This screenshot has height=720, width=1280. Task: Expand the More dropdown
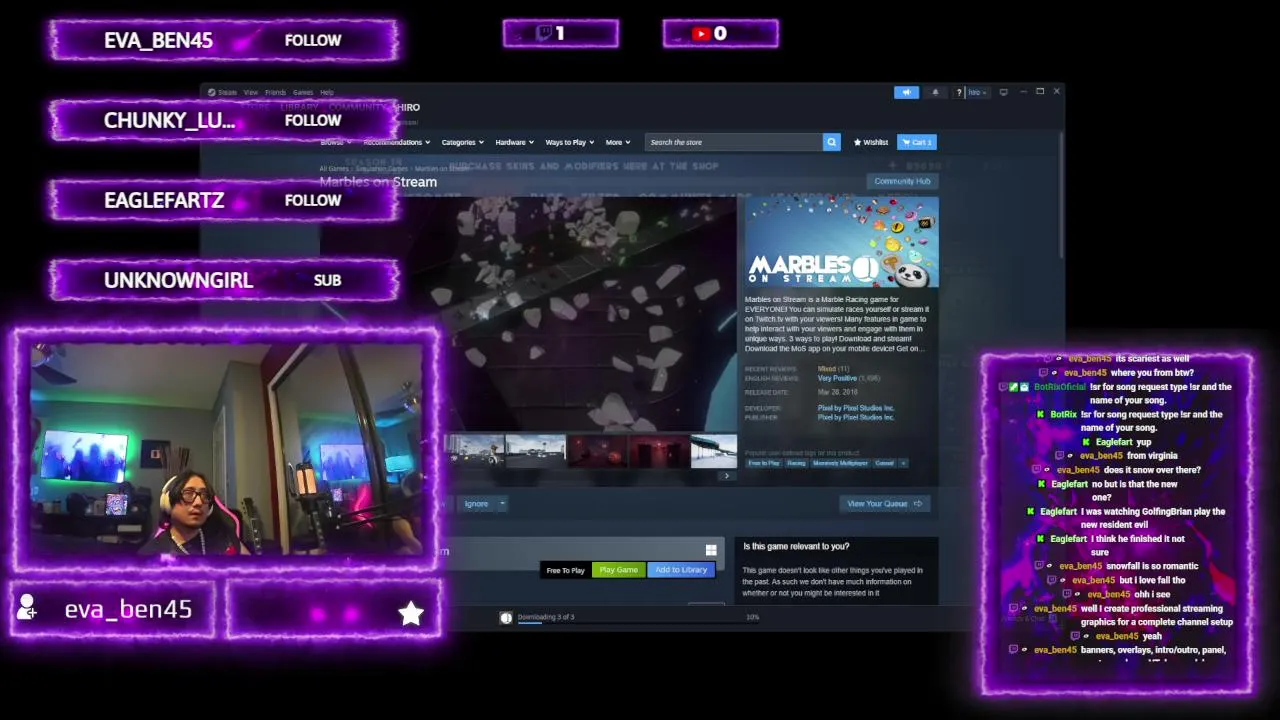pos(617,142)
